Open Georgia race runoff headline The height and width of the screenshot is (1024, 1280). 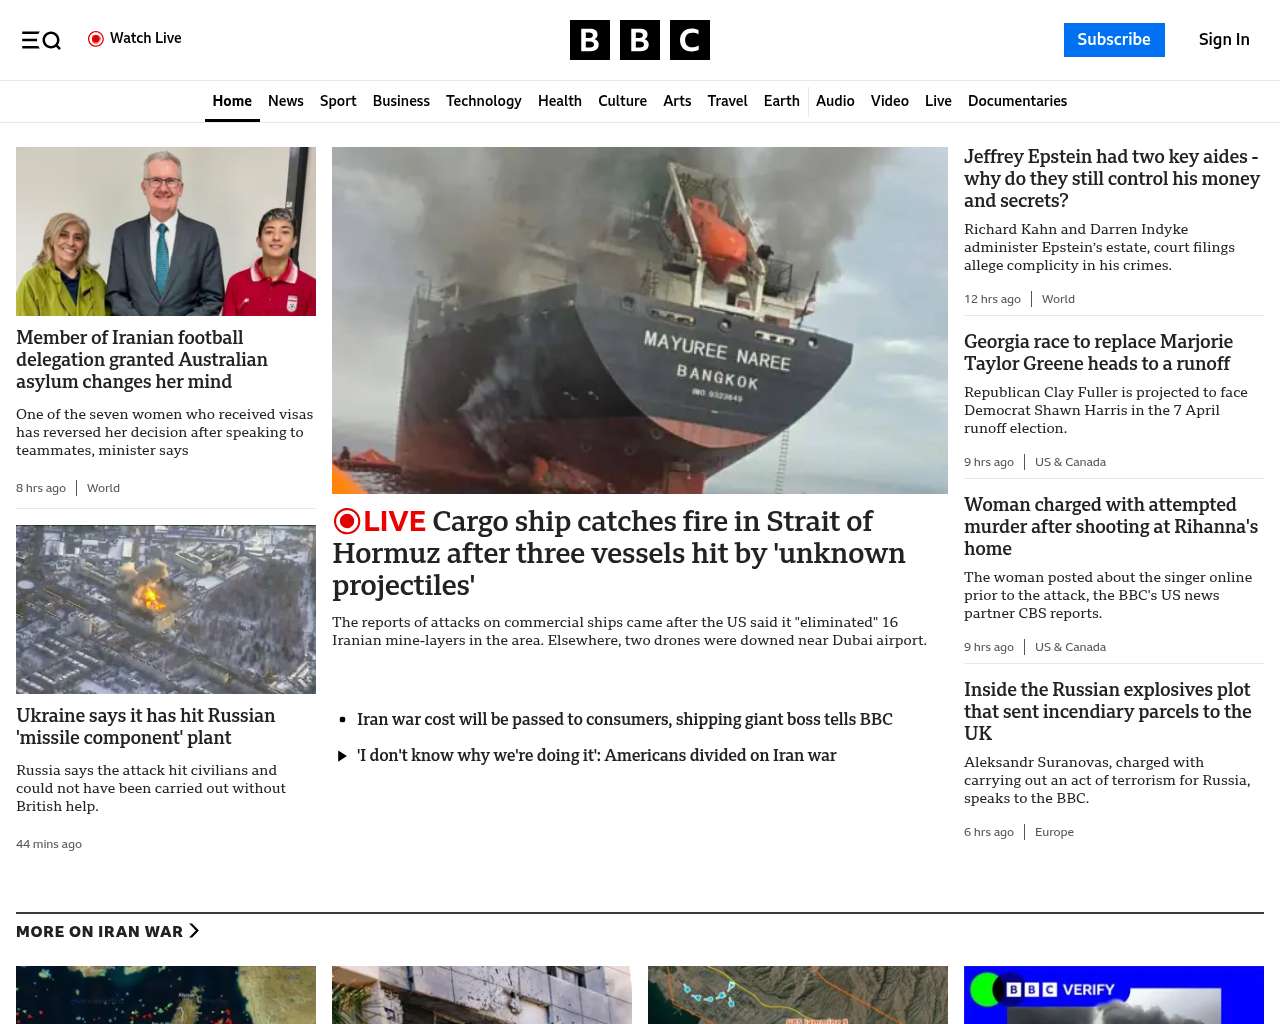click(1098, 353)
